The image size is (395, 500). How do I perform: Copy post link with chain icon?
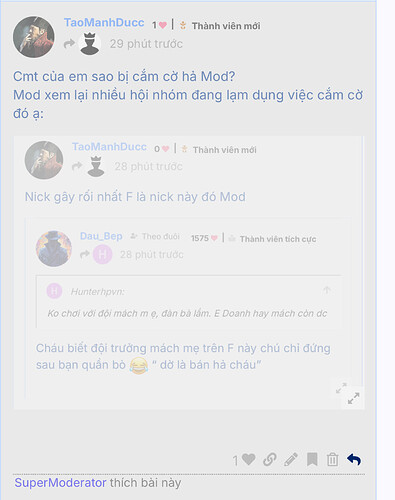(269, 459)
